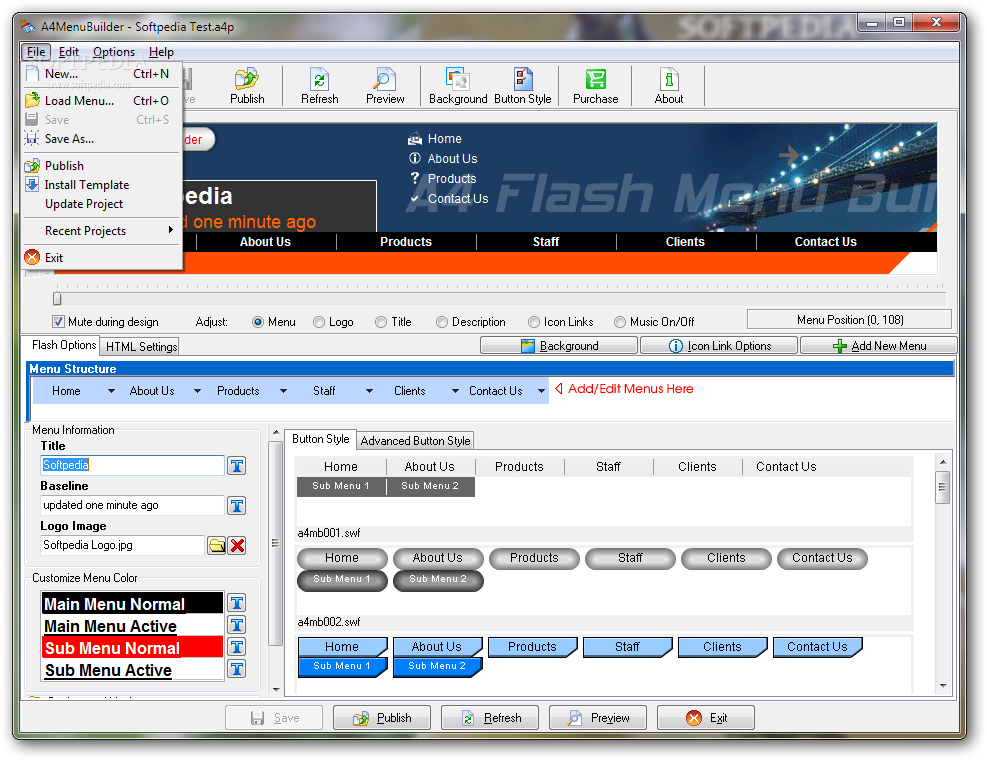Select the Music On/Off radio button
Screen dimensions: 987x760
[x=620, y=322]
